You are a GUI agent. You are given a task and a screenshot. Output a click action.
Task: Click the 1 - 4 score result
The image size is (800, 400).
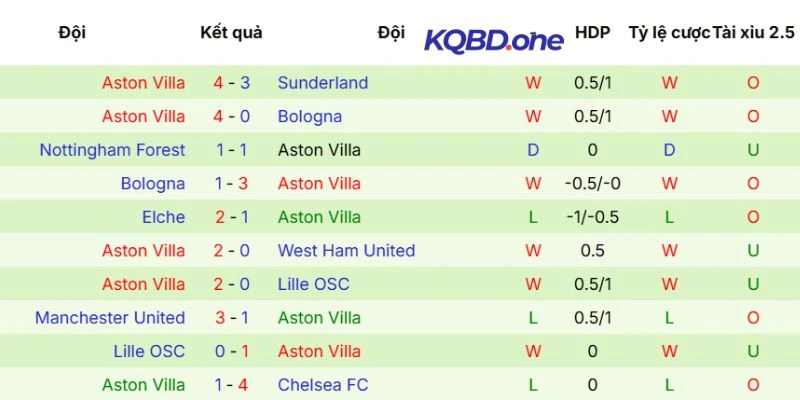(231, 385)
